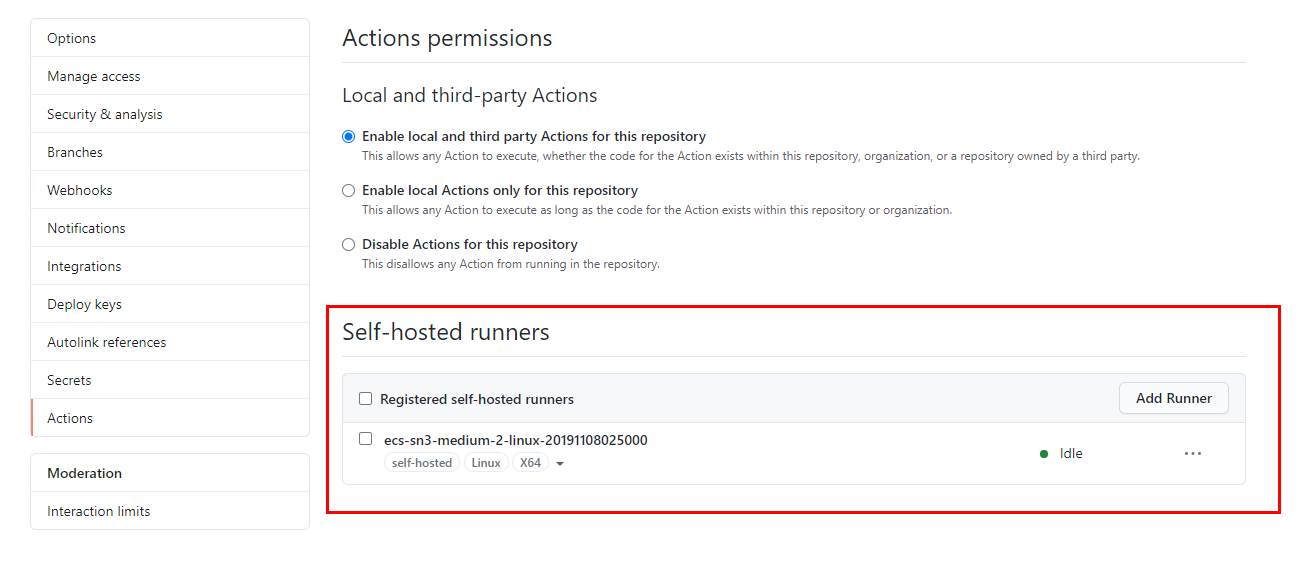Navigate to Branches settings
This screenshot has height=572, width=1314.
75,152
